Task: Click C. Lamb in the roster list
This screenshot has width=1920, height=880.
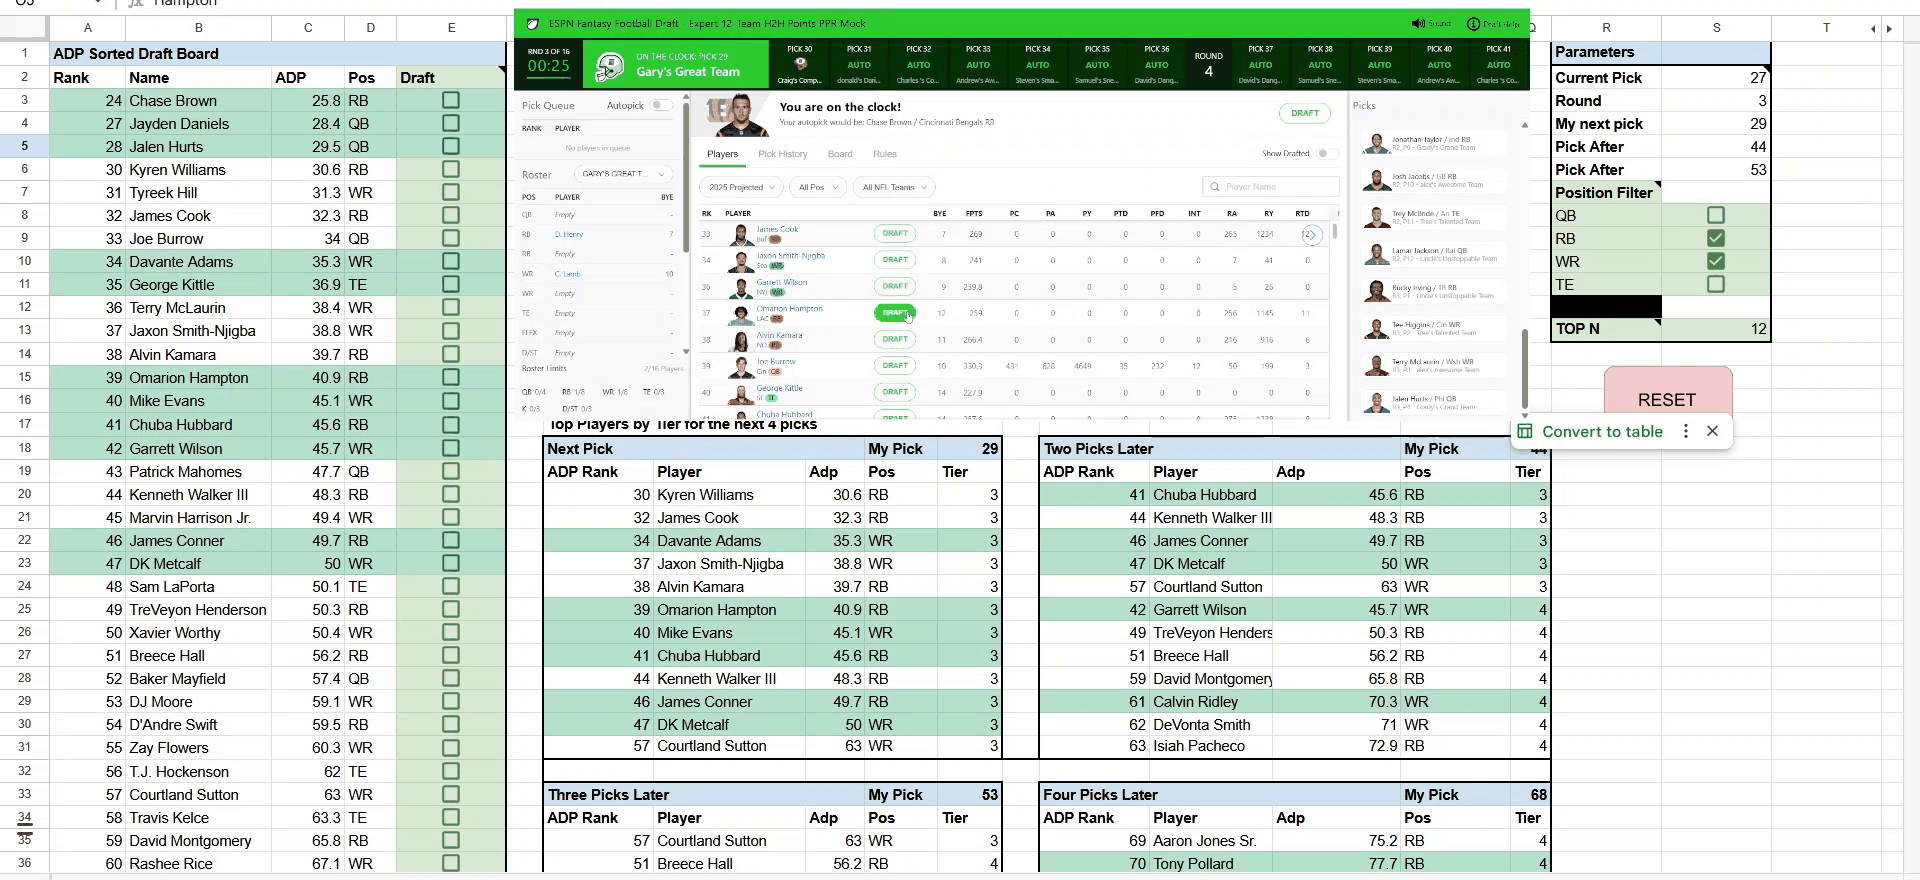Action: [x=567, y=274]
